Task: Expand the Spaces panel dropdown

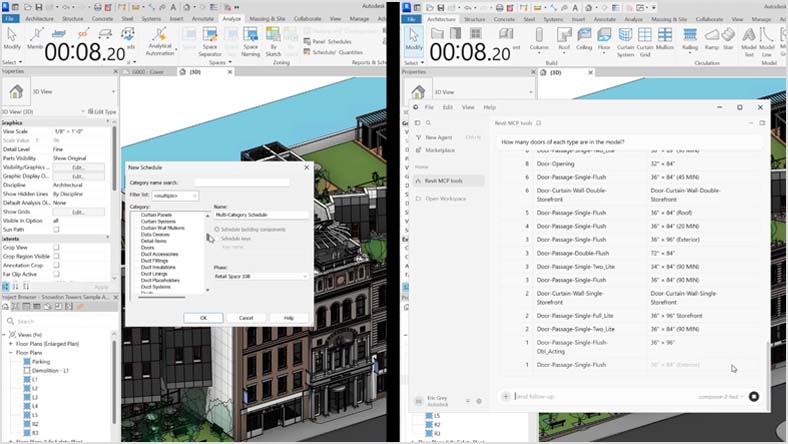Action: point(220,62)
